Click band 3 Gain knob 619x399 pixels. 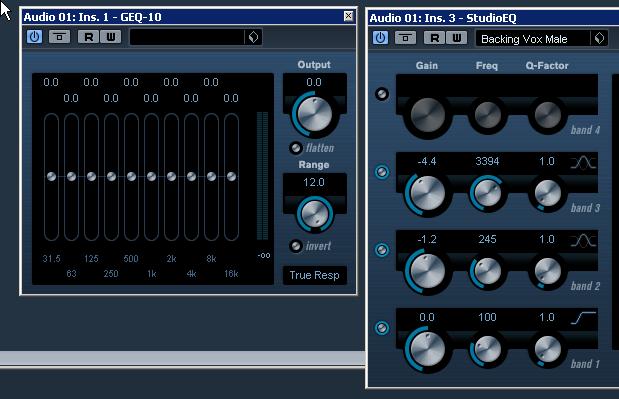428,193
